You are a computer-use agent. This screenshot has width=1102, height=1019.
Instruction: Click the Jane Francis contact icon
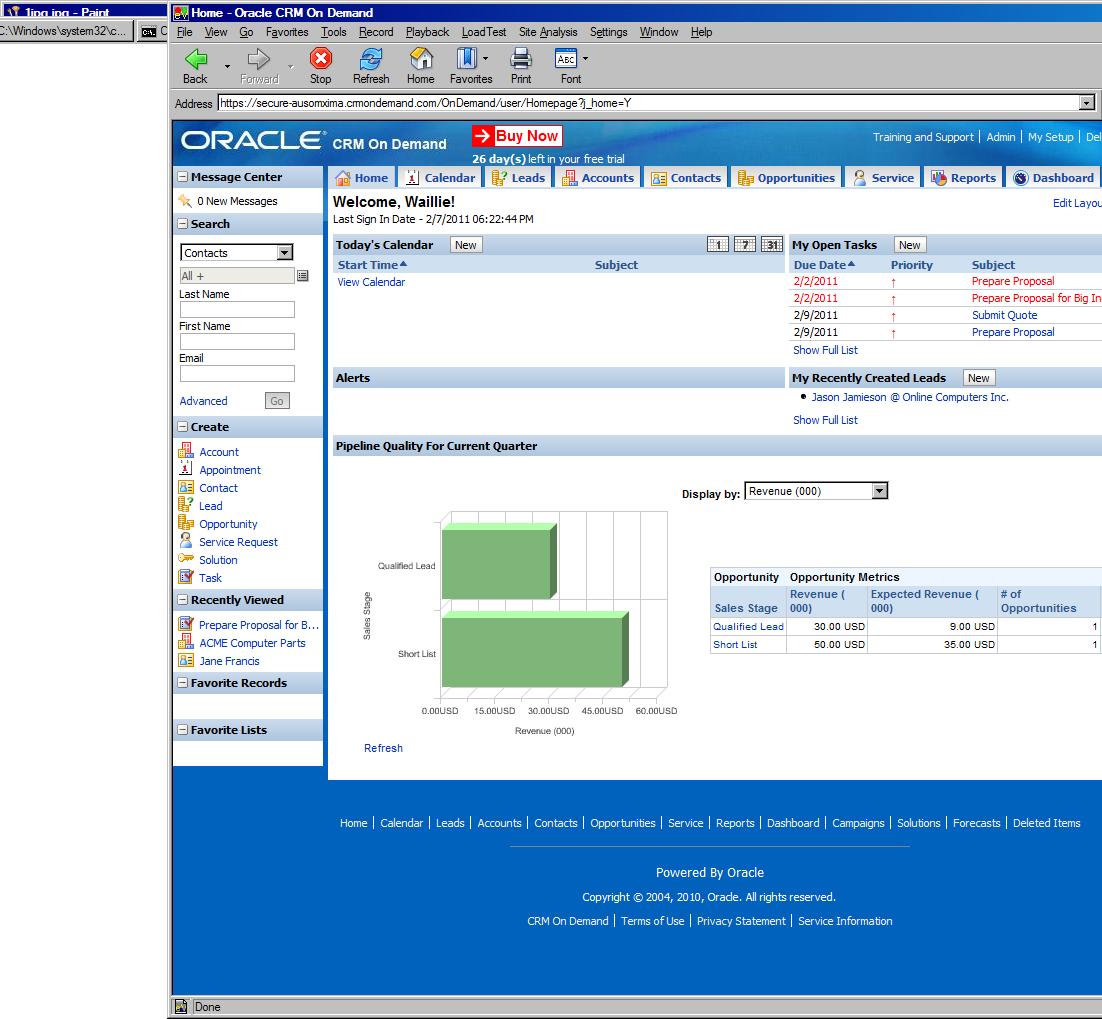pyautogui.click(x=186, y=660)
